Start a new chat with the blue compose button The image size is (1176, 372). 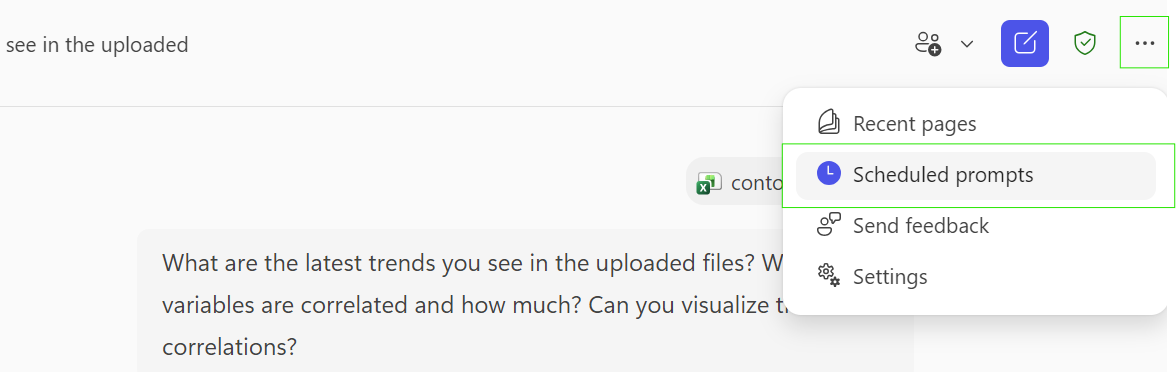tap(1024, 44)
